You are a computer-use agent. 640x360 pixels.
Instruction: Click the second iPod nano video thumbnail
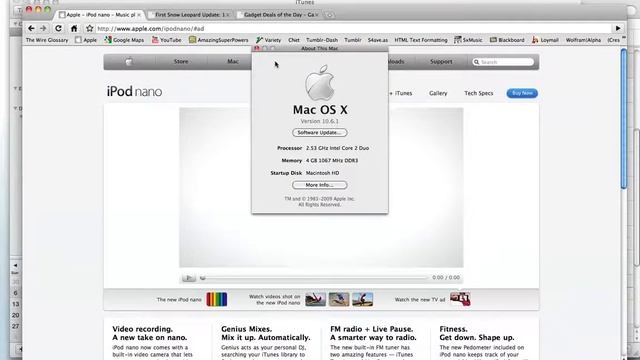point(339,299)
